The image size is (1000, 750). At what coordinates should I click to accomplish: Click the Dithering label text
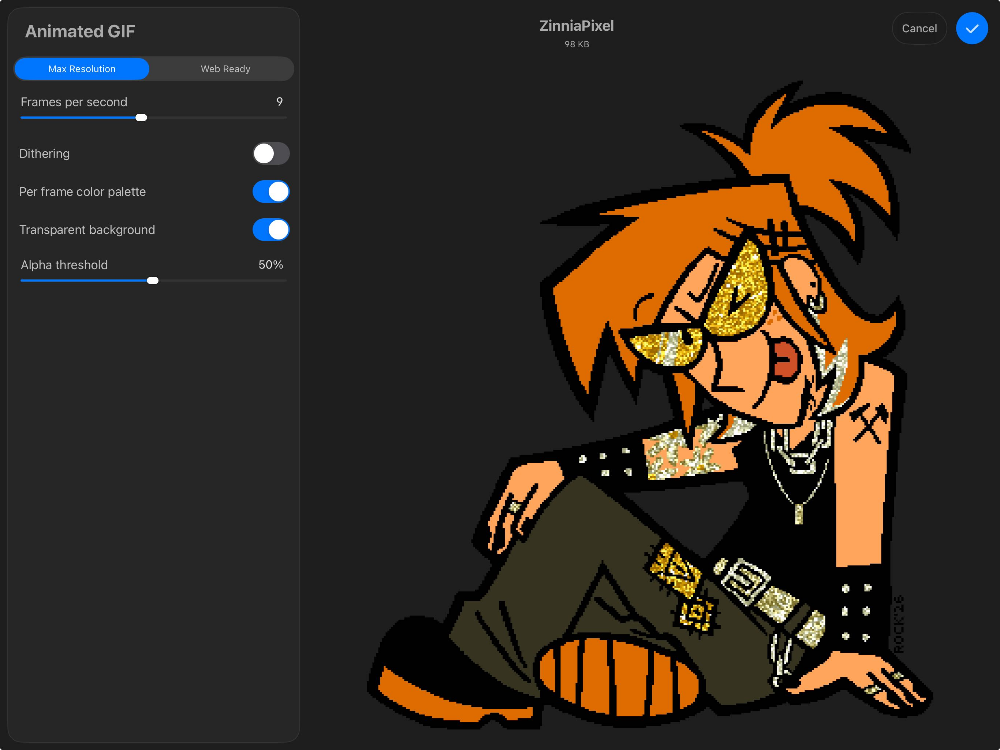(x=44, y=154)
